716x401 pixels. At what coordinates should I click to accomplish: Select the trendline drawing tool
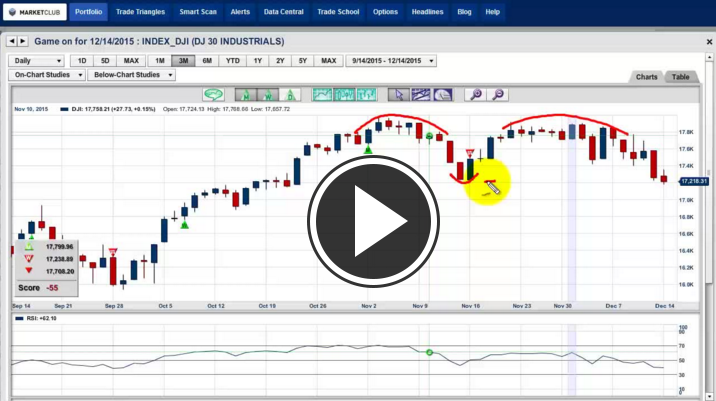[x=421, y=95]
